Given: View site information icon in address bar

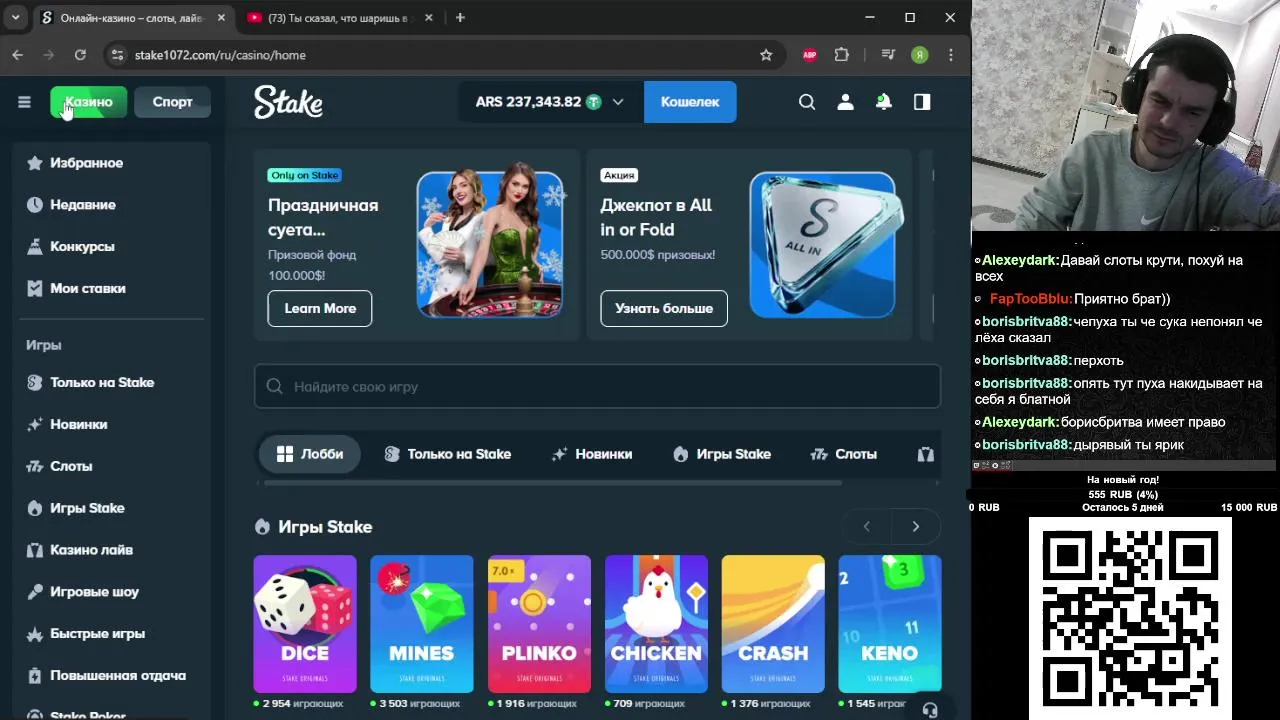Looking at the screenshot, I should pos(117,55).
